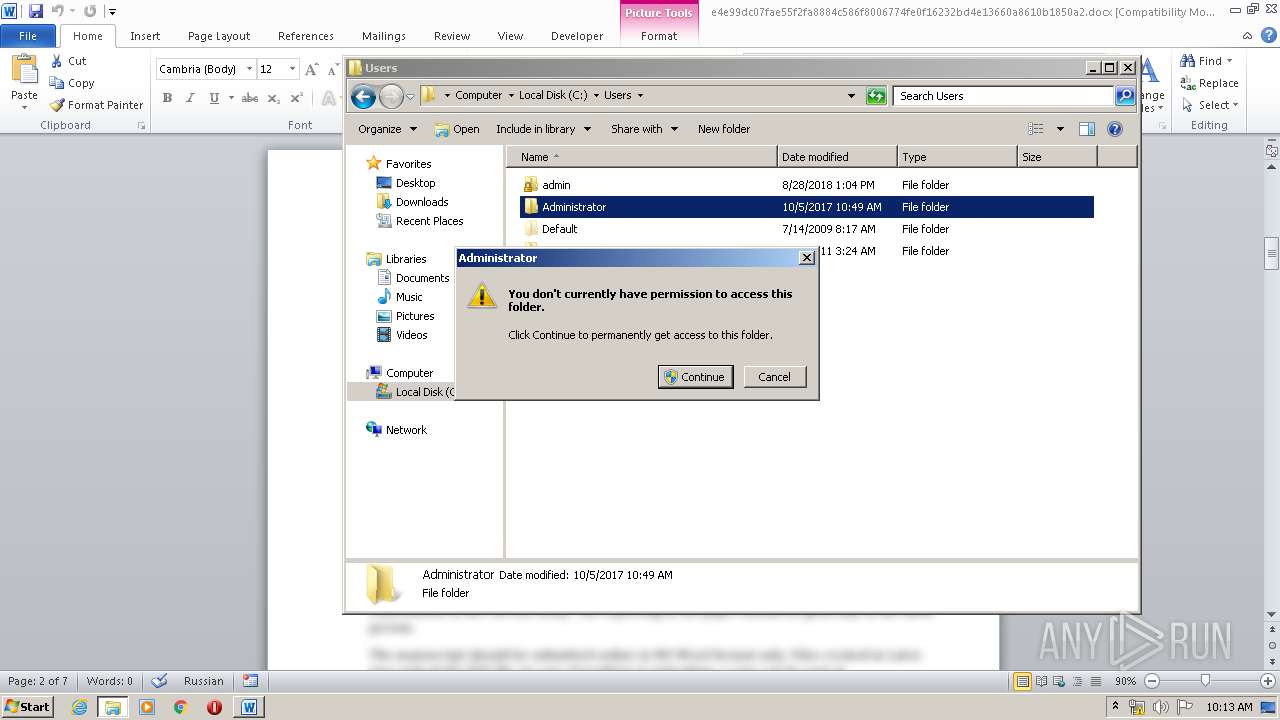Sort by the Type column header

(957, 157)
